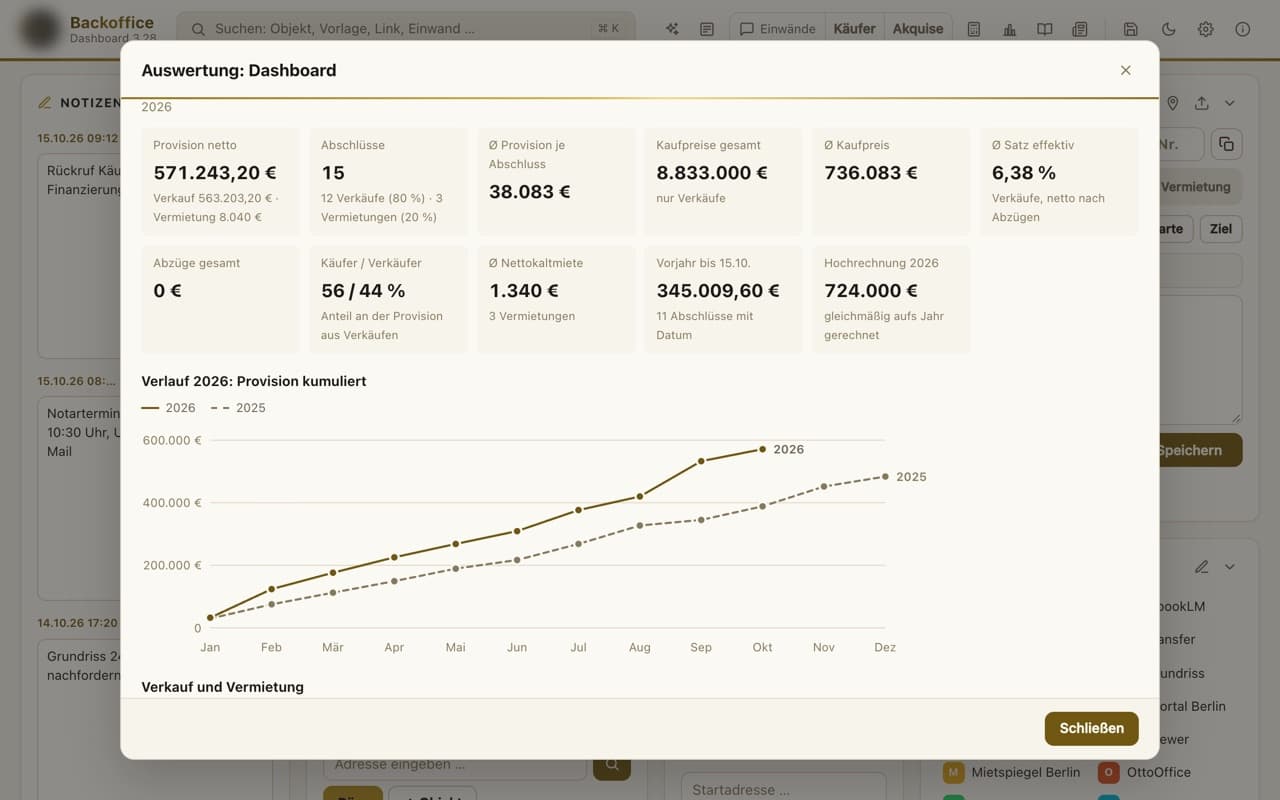Click the Schließen button
This screenshot has height=800, width=1280.
(1091, 728)
